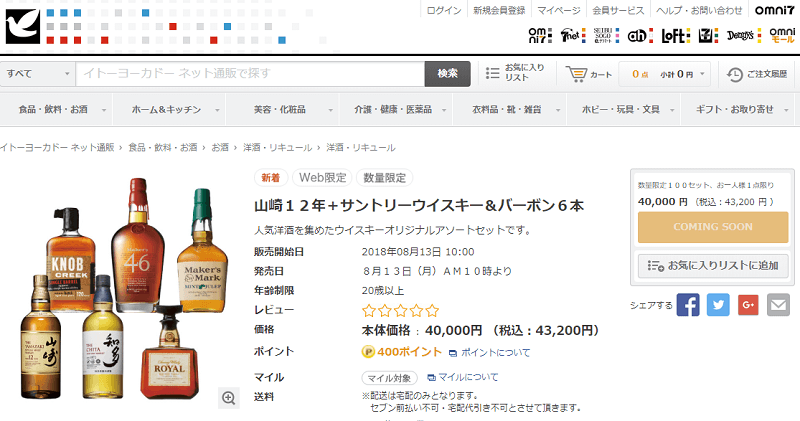
Task: Open マイページ my page
Action: point(559,10)
